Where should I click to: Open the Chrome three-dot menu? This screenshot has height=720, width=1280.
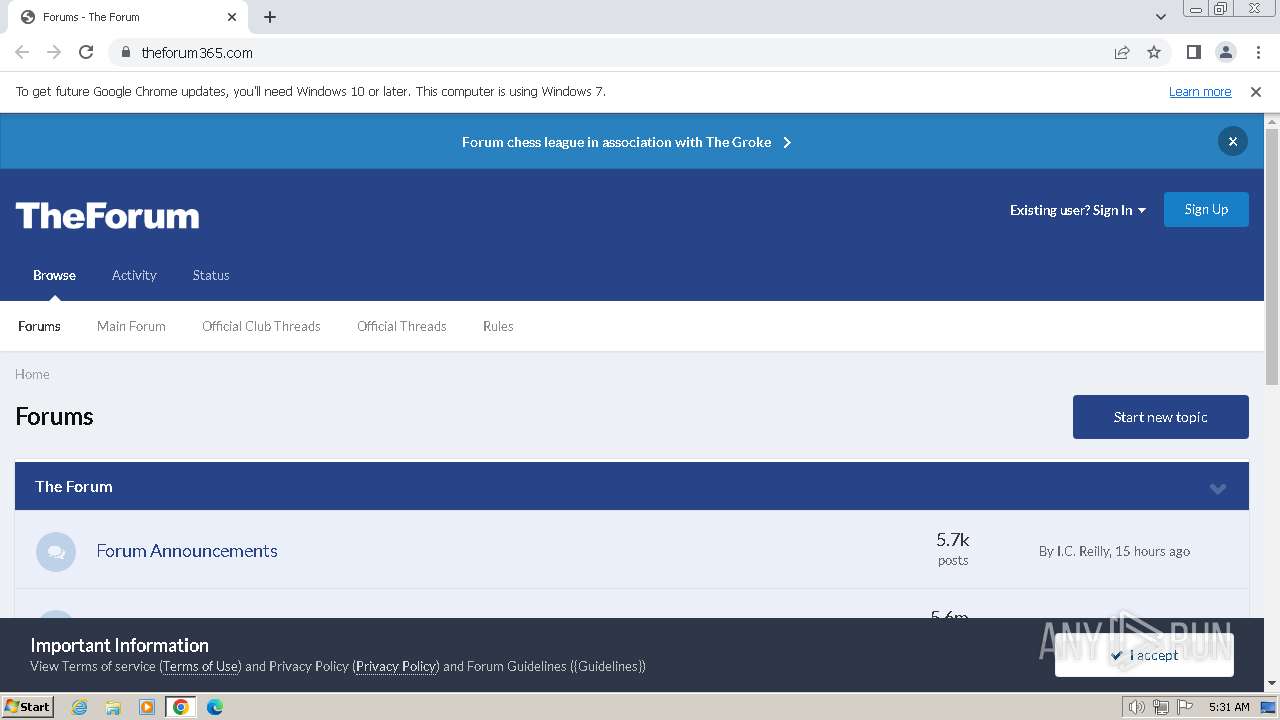(1258, 52)
